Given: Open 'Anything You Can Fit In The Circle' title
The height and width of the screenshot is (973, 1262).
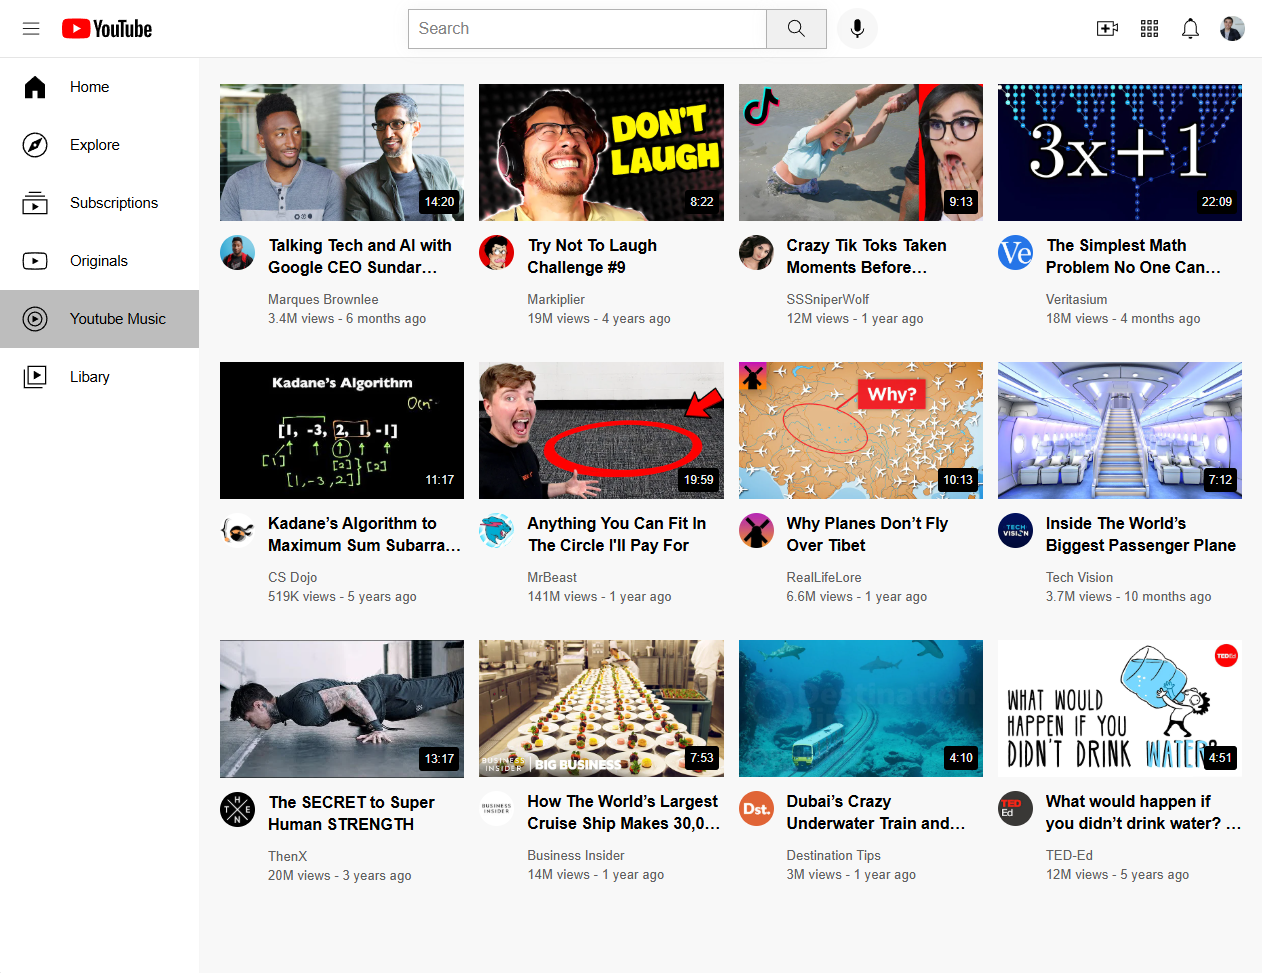Looking at the screenshot, I should click(x=617, y=534).
